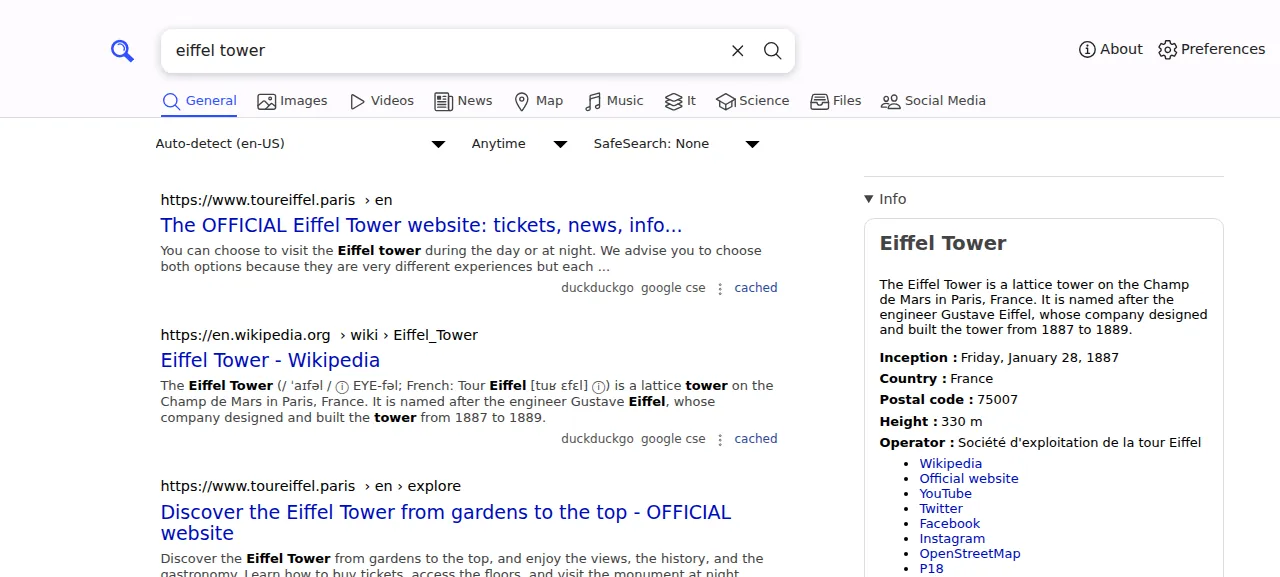Click the OpenStreetMap link in infobox
Viewport: 1280px width, 577px height.
pyautogui.click(x=970, y=554)
